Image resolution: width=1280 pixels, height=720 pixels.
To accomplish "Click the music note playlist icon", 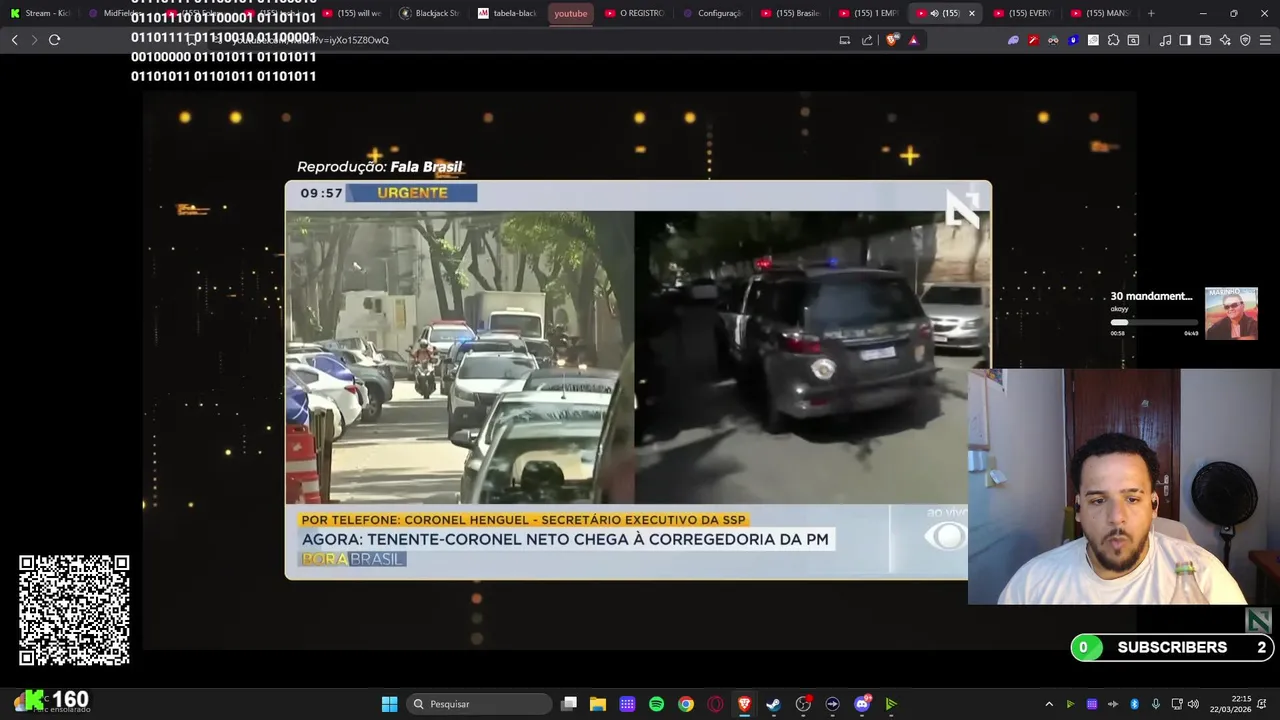I will coord(1165,40).
